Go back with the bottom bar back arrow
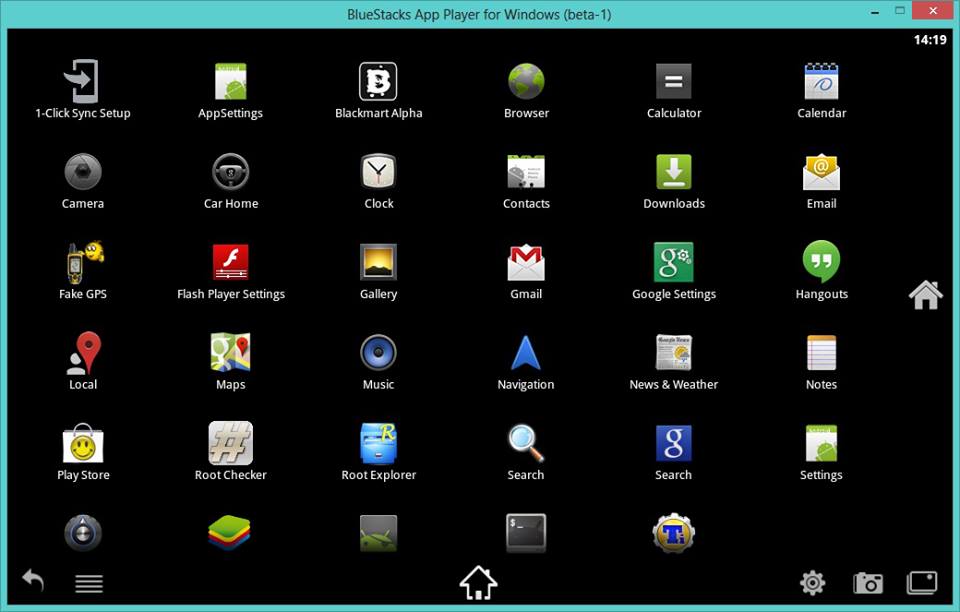The image size is (960, 612). point(33,580)
